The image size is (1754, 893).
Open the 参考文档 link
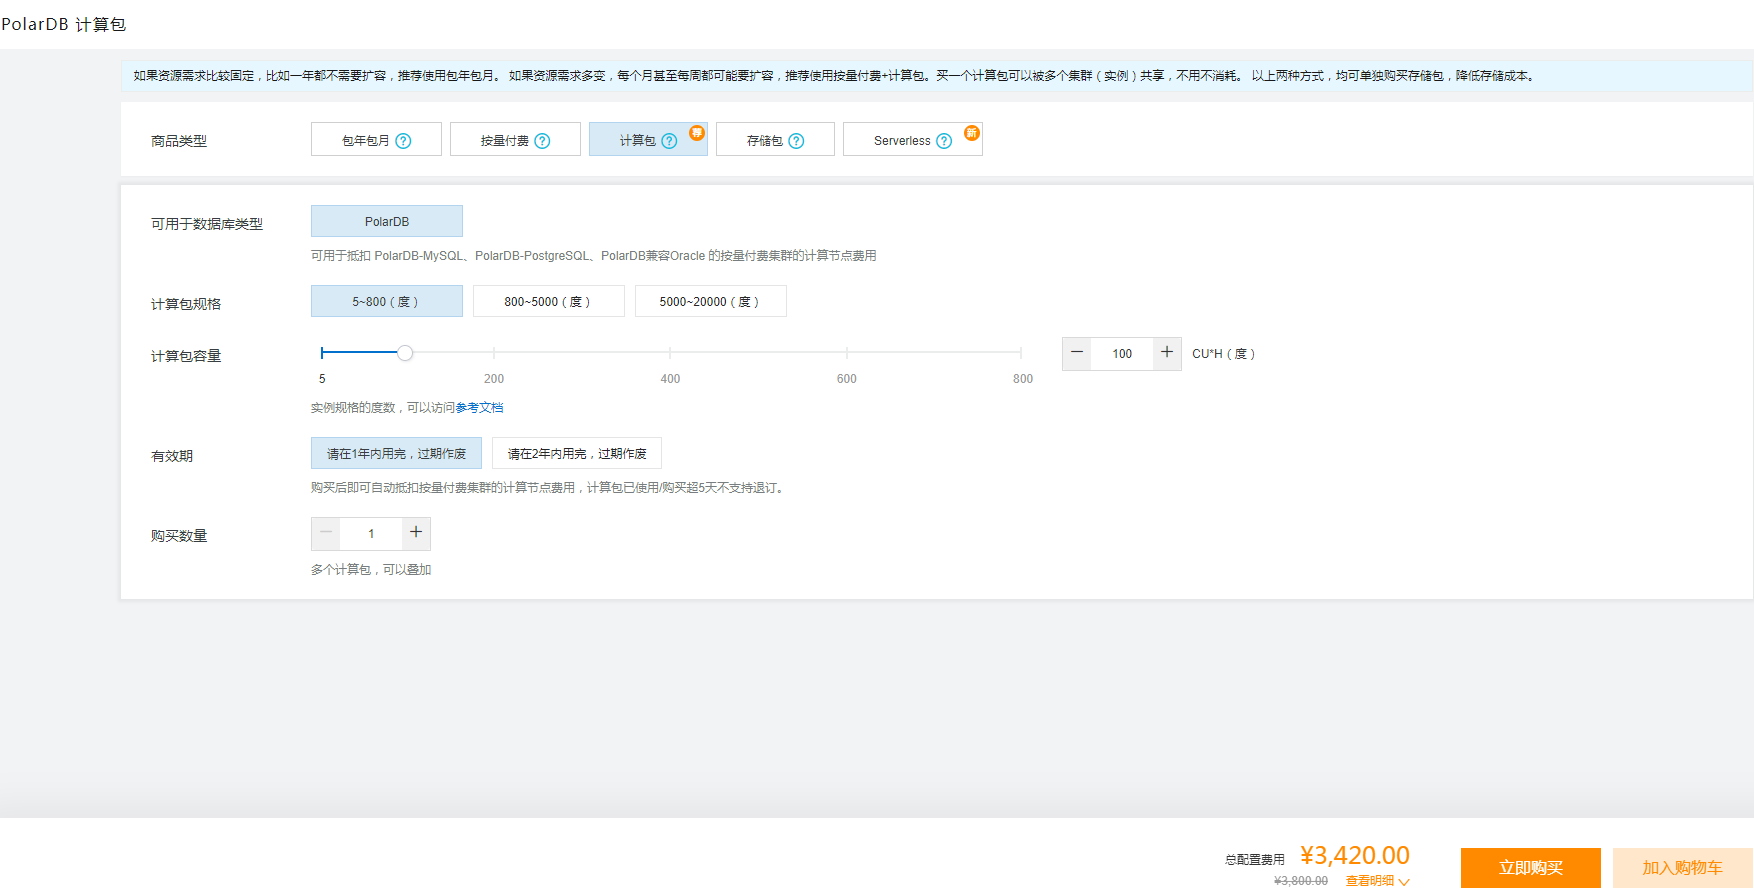click(480, 408)
